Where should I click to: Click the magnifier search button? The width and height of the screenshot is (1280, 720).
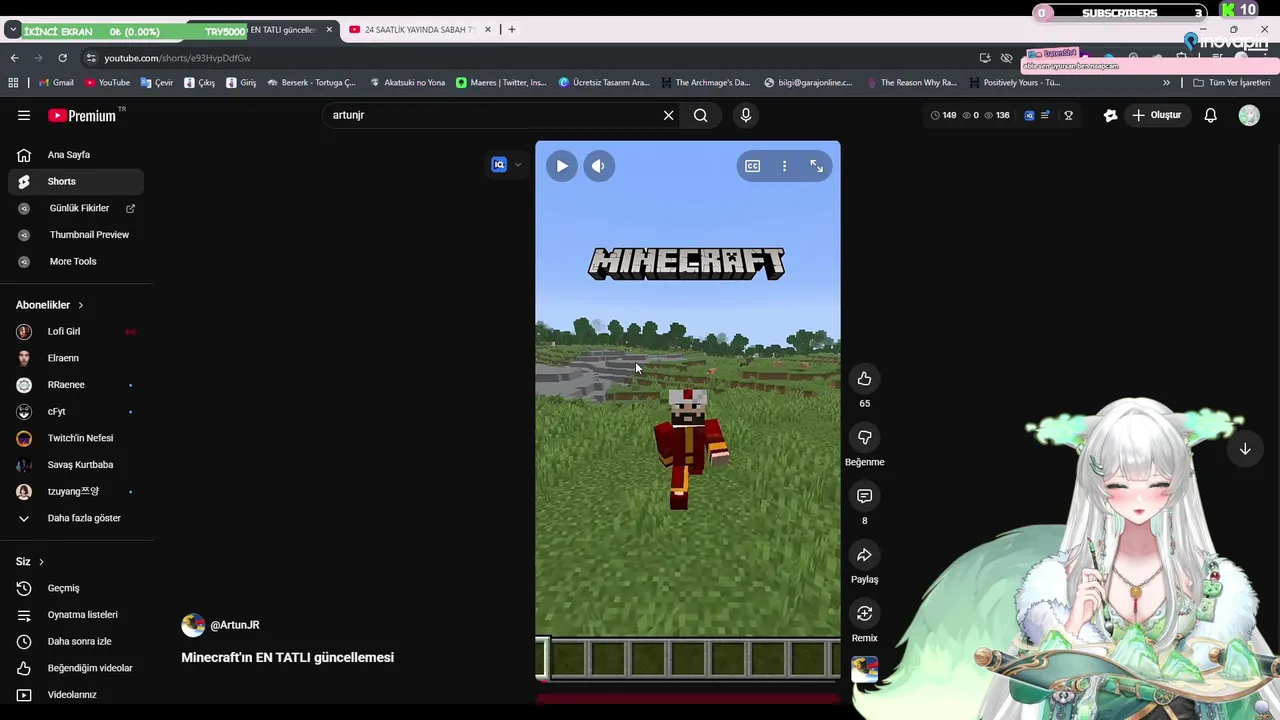[x=700, y=115]
